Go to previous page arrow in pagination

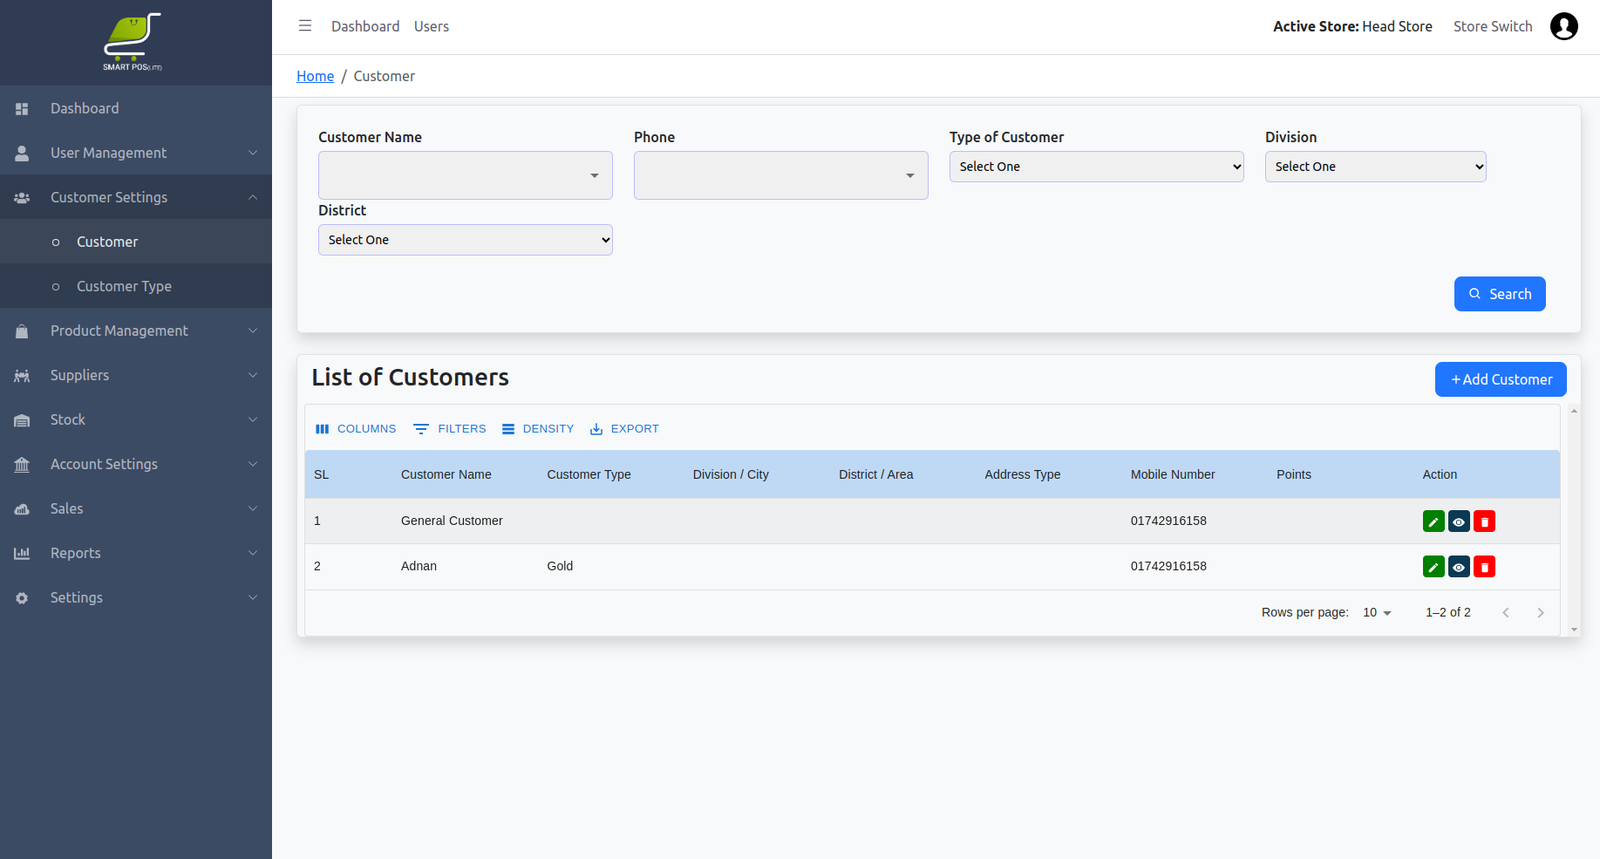1505,613
